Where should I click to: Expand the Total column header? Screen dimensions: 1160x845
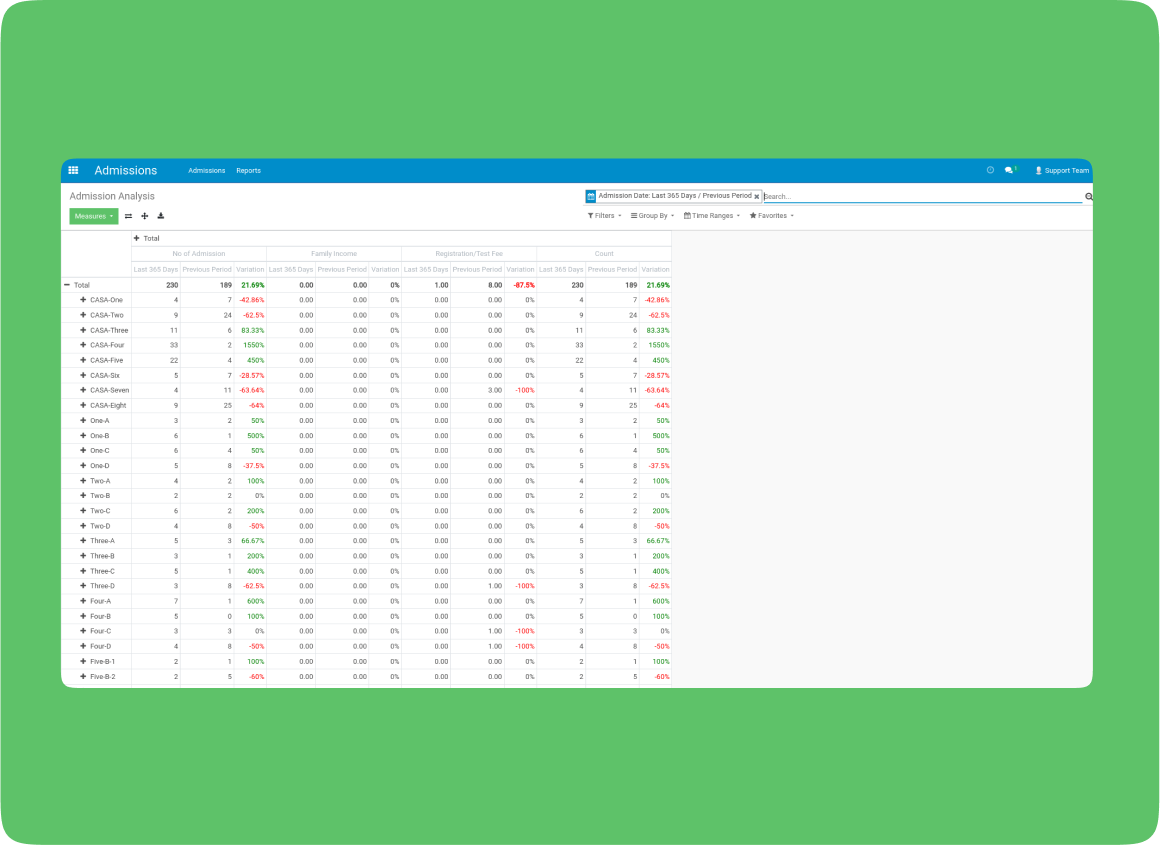tap(137, 239)
